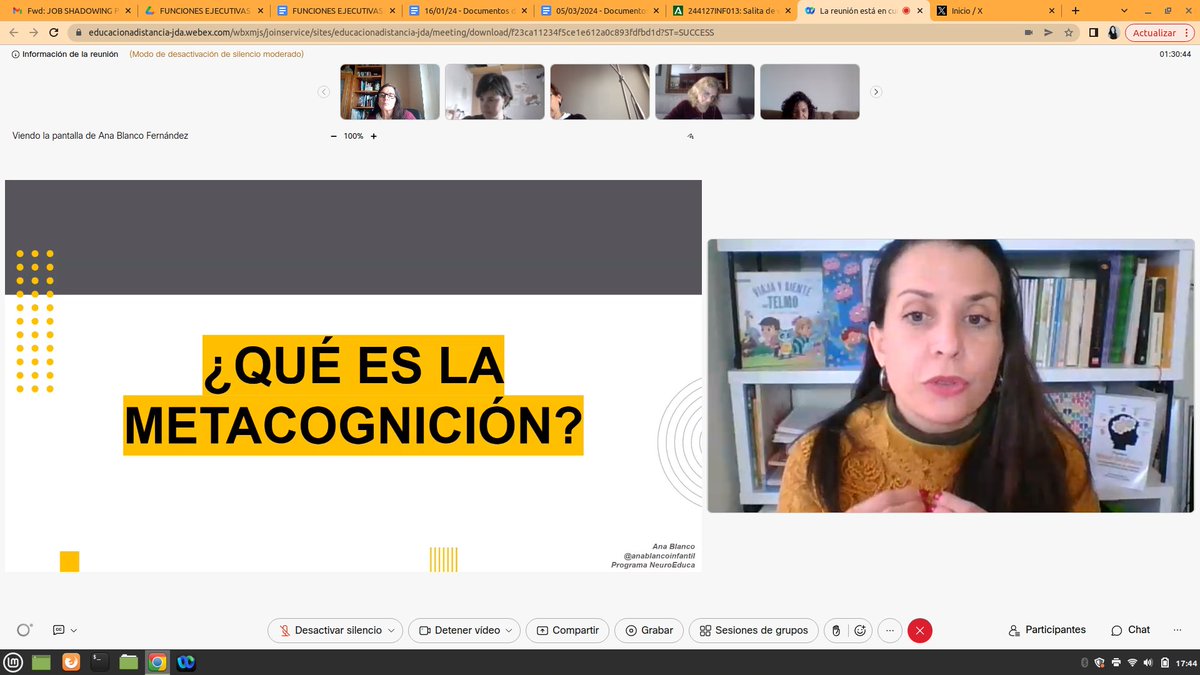Click the Compartir share button

click(x=567, y=631)
